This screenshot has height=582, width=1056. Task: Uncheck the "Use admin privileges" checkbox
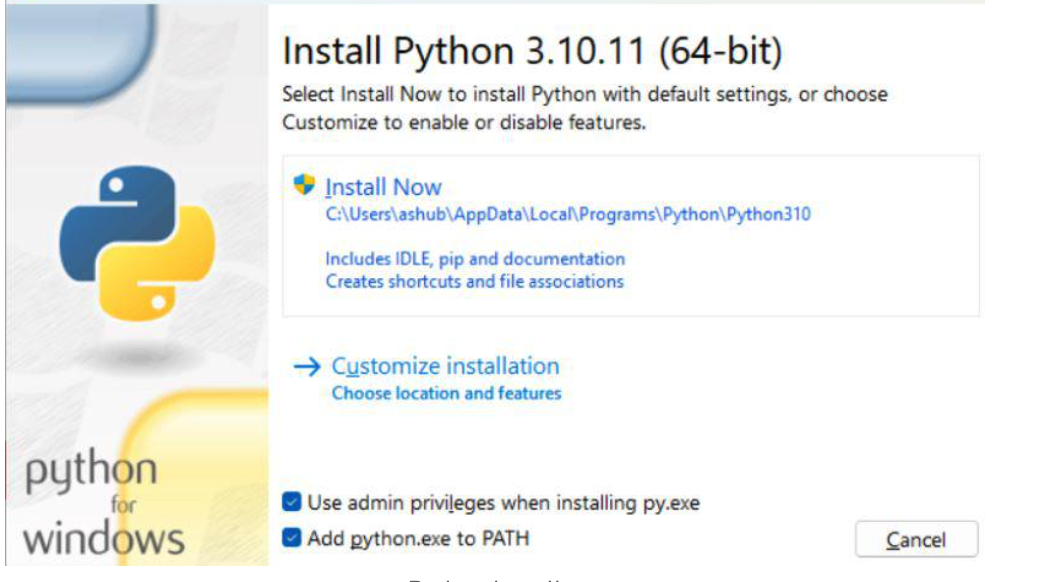(291, 502)
